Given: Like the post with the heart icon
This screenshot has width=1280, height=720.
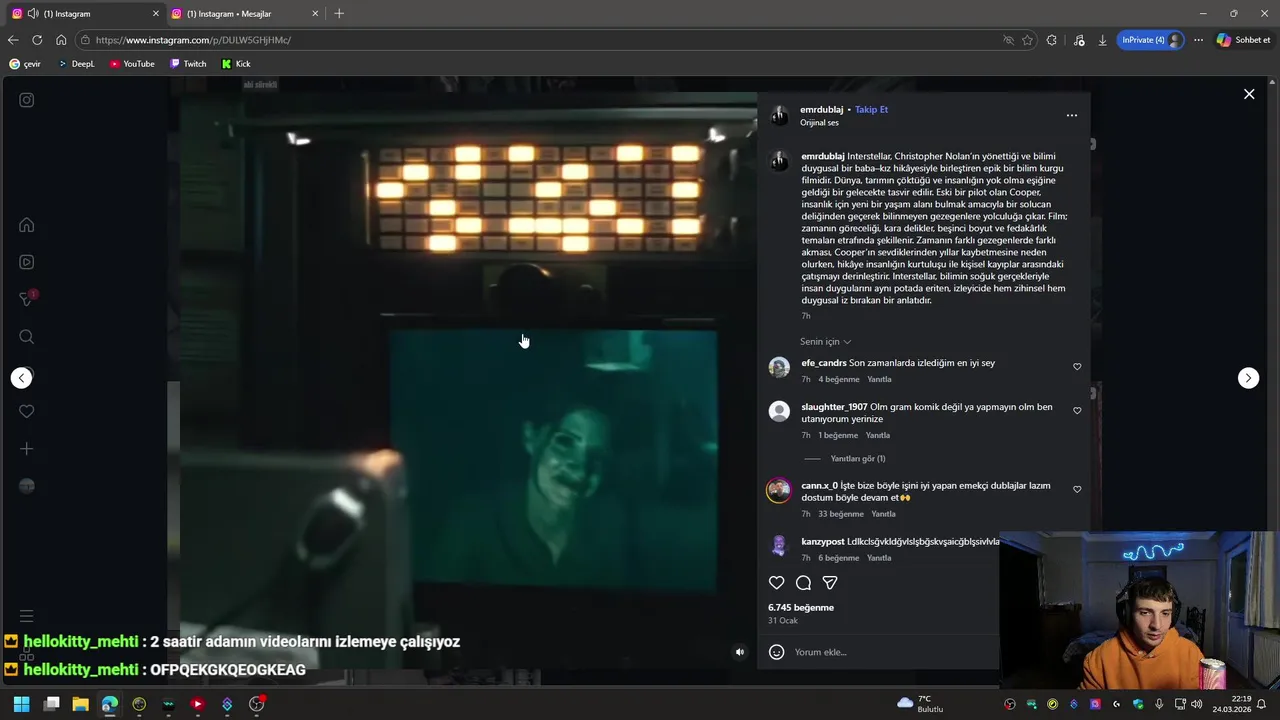Looking at the screenshot, I should 777,583.
